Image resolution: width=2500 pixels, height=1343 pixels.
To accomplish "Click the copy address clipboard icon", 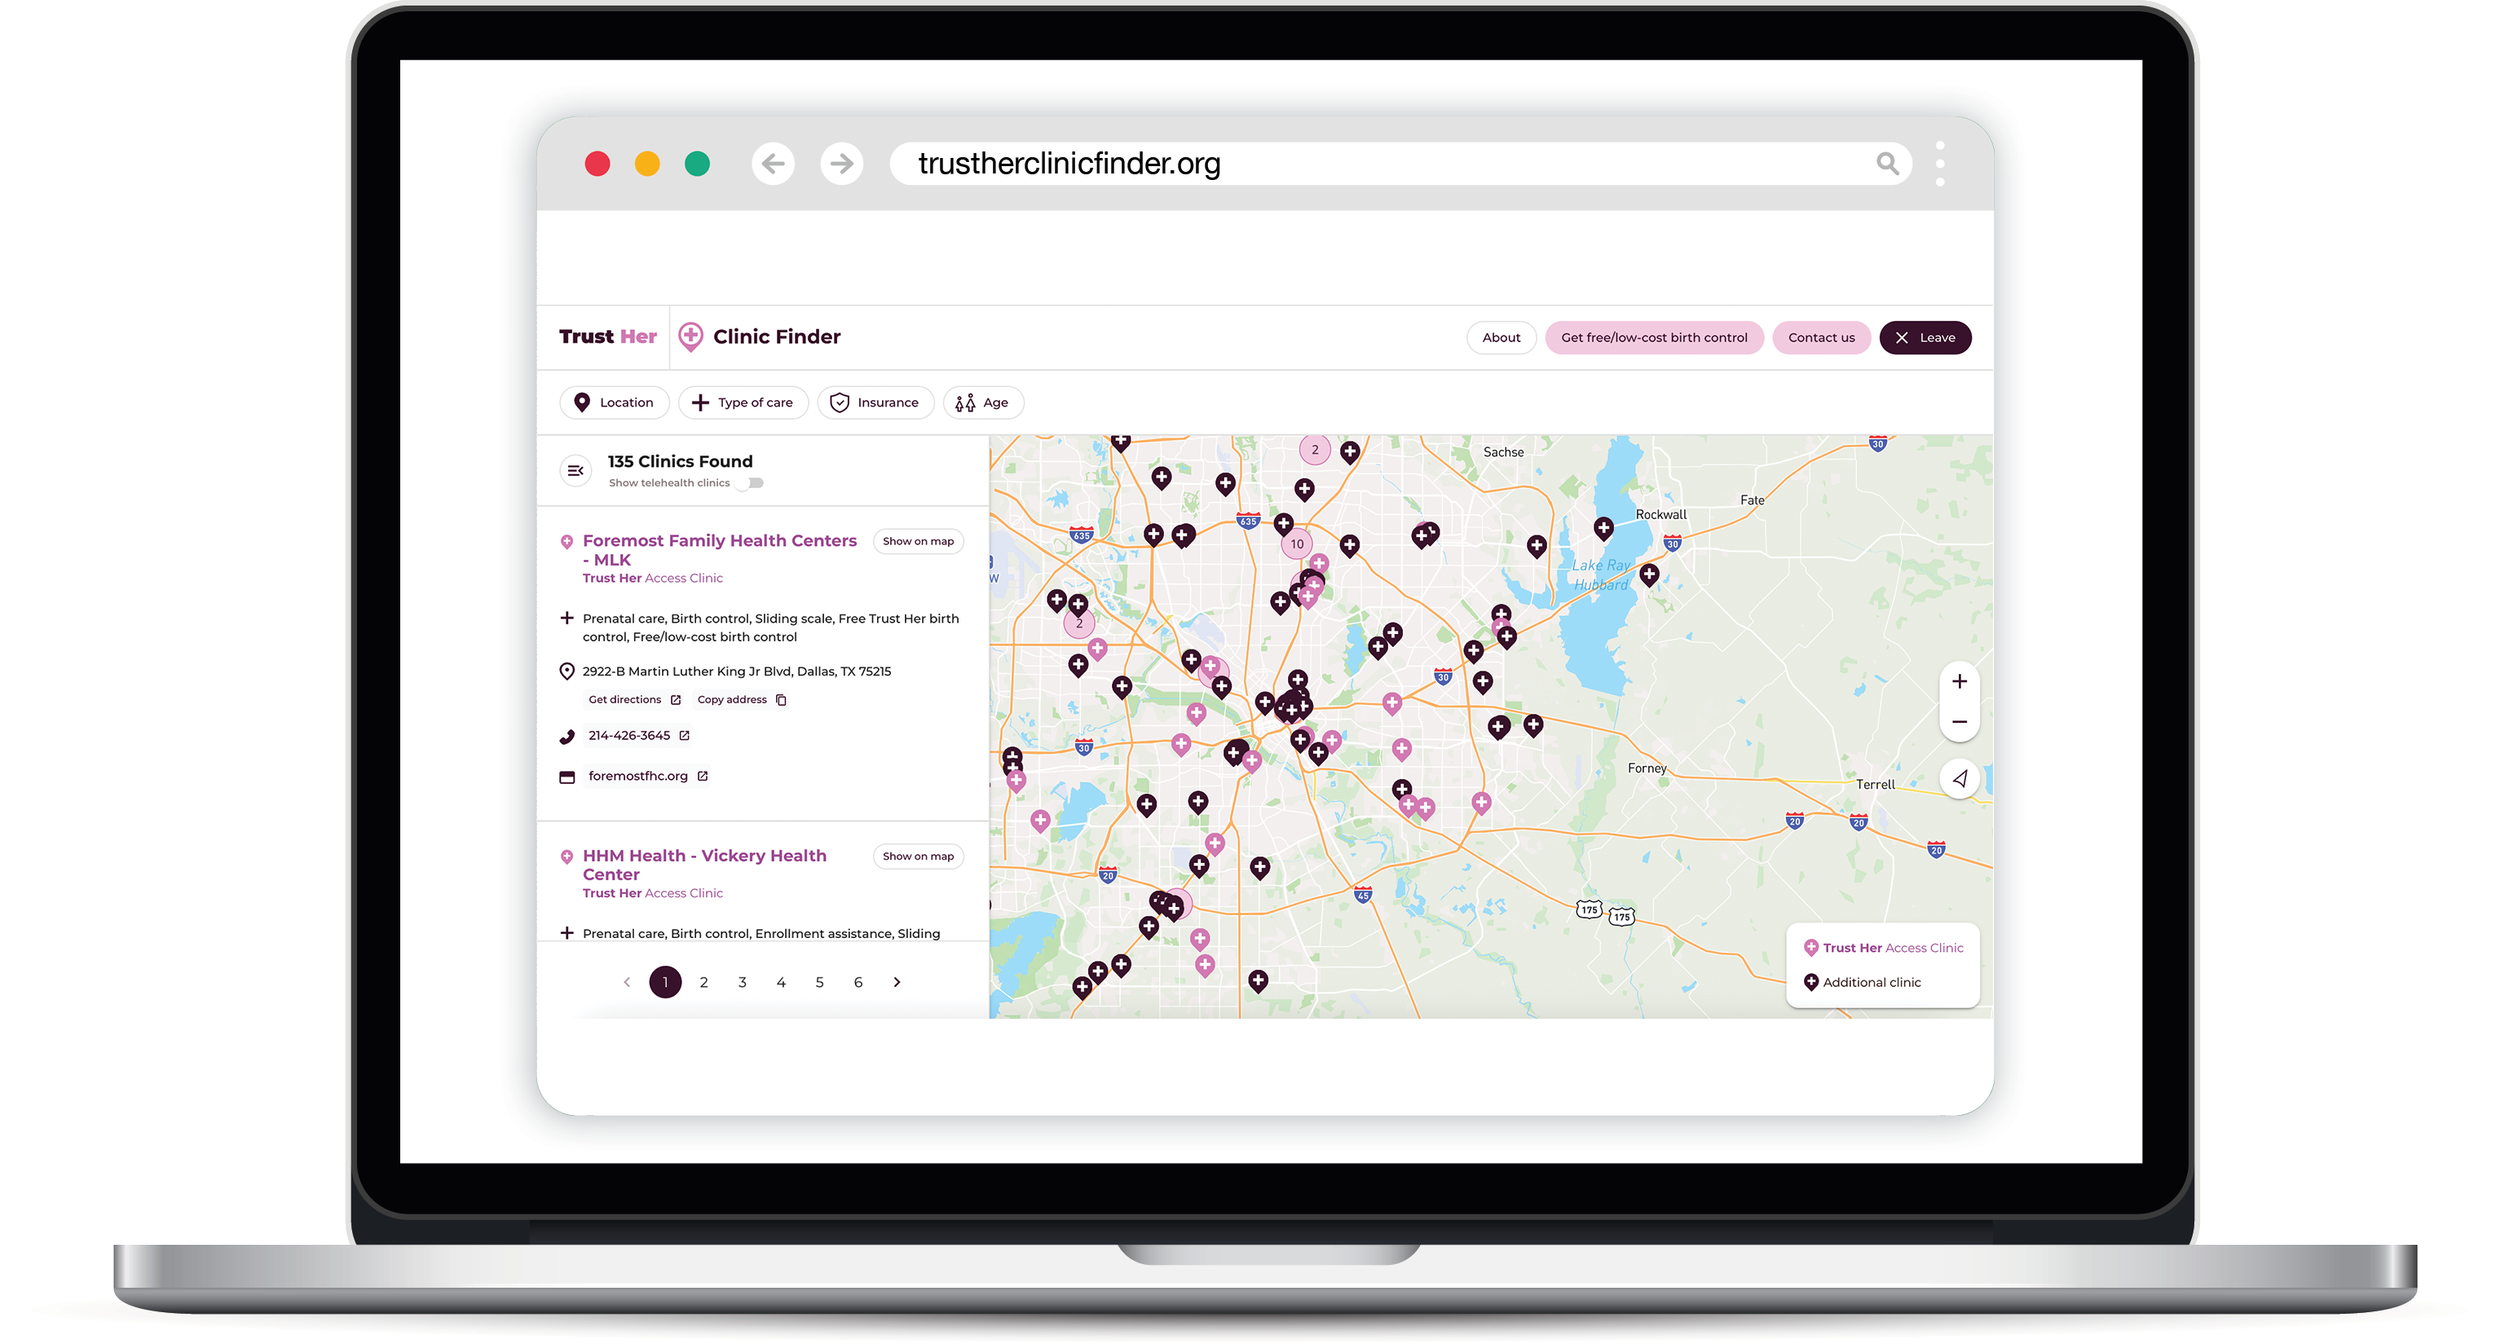I will pos(781,700).
